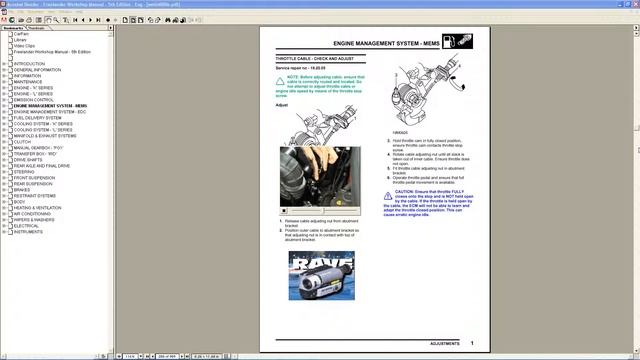Set Fit in Window page view

(133, 20)
